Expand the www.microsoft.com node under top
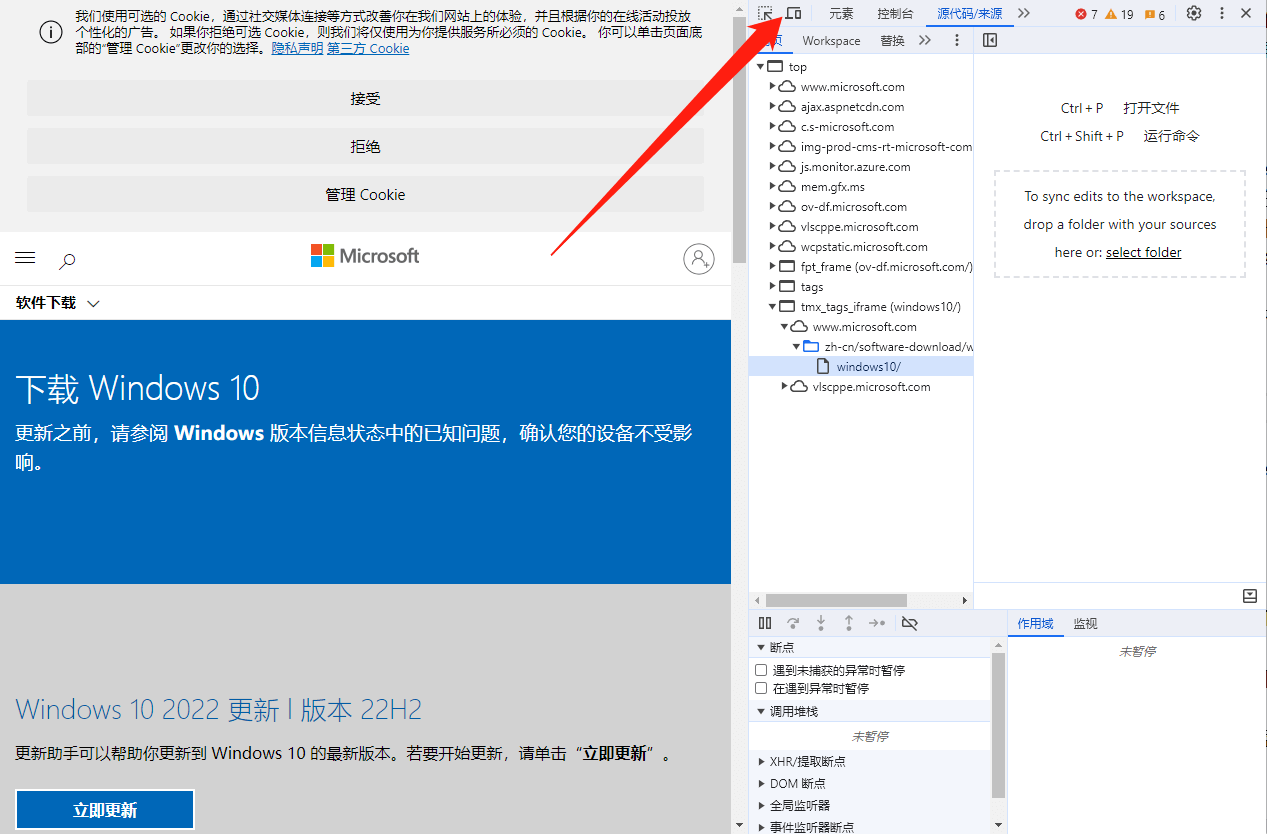Image resolution: width=1267 pixels, height=834 pixels. [x=773, y=87]
